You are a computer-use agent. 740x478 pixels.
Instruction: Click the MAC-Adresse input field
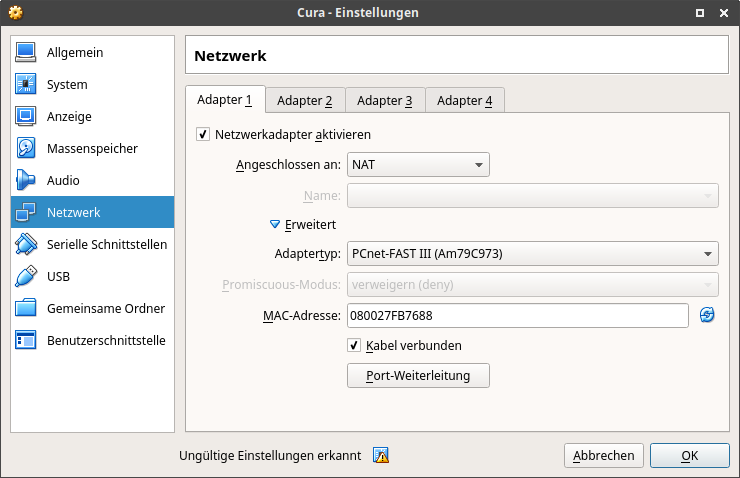pyautogui.click(x=518, y=315)
